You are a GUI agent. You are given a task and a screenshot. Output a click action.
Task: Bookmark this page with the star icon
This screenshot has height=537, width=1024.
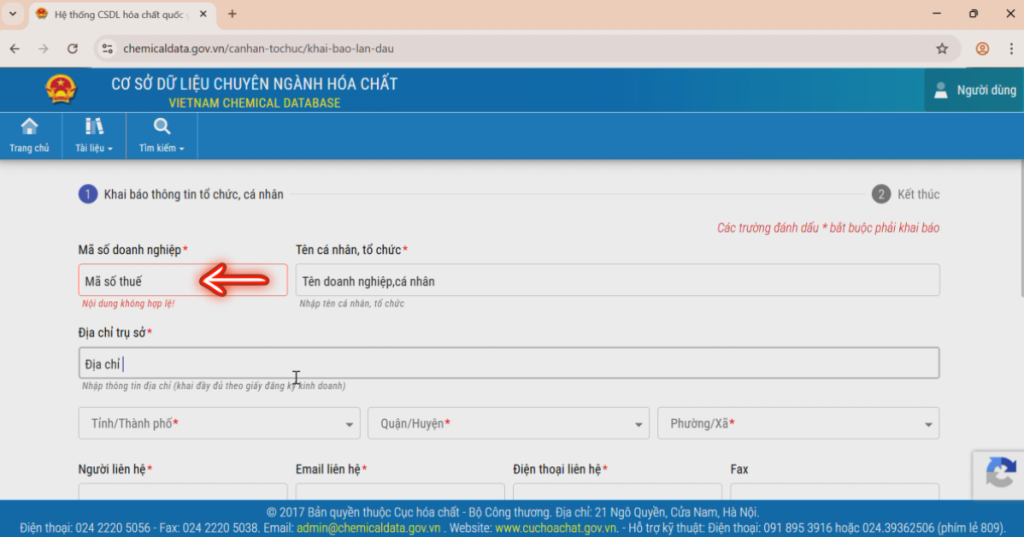pos(942,48)
